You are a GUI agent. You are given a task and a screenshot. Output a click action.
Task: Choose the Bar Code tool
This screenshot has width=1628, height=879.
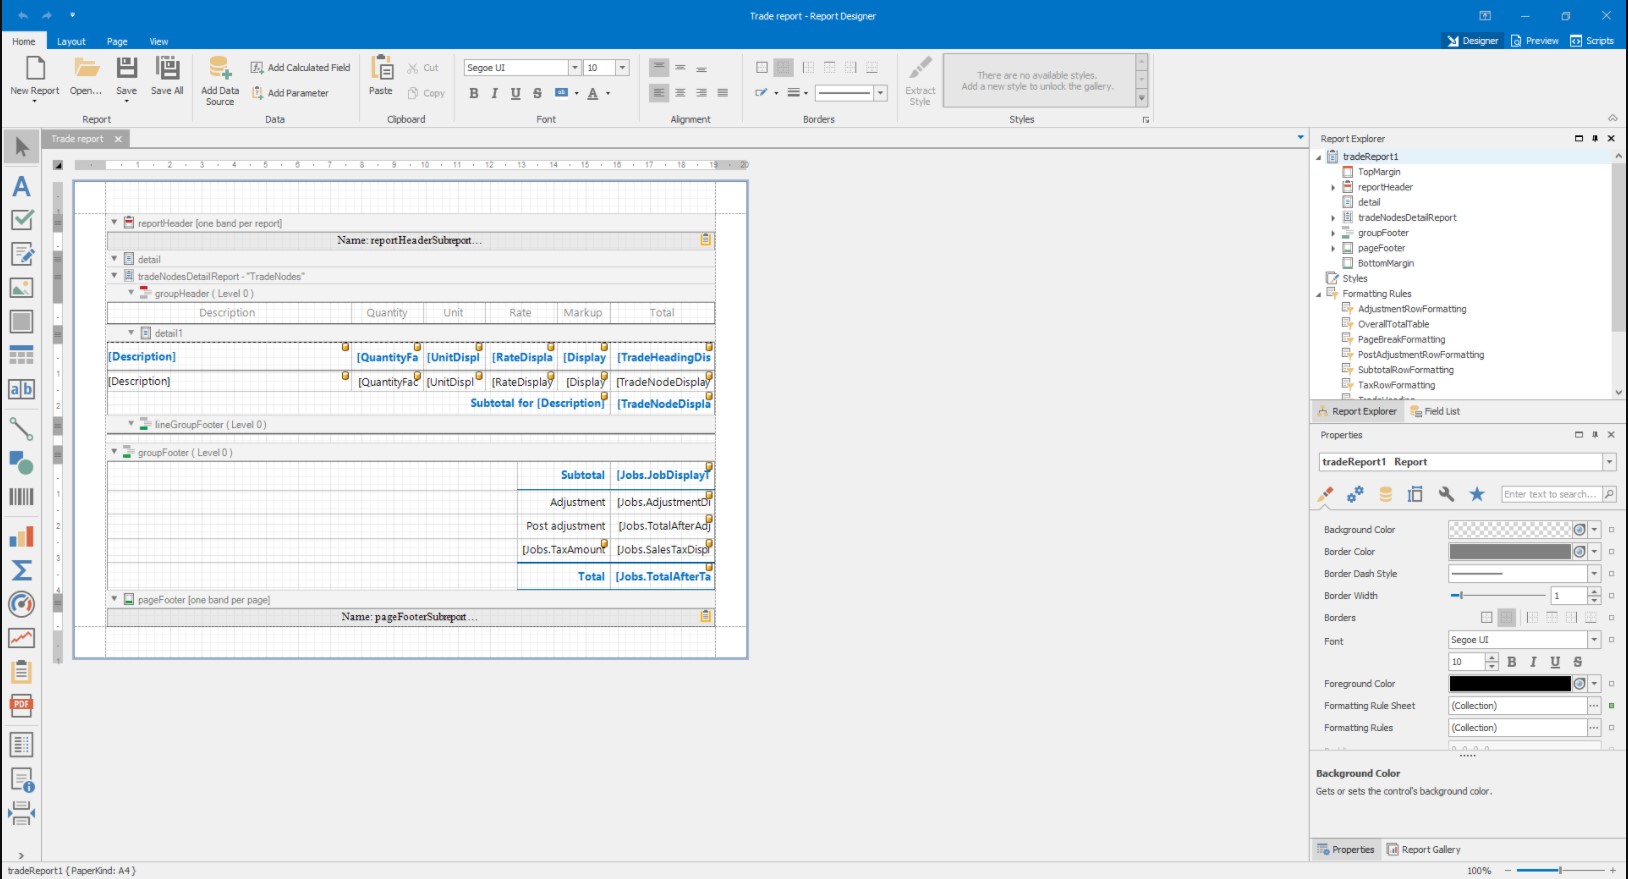[21, 496]
